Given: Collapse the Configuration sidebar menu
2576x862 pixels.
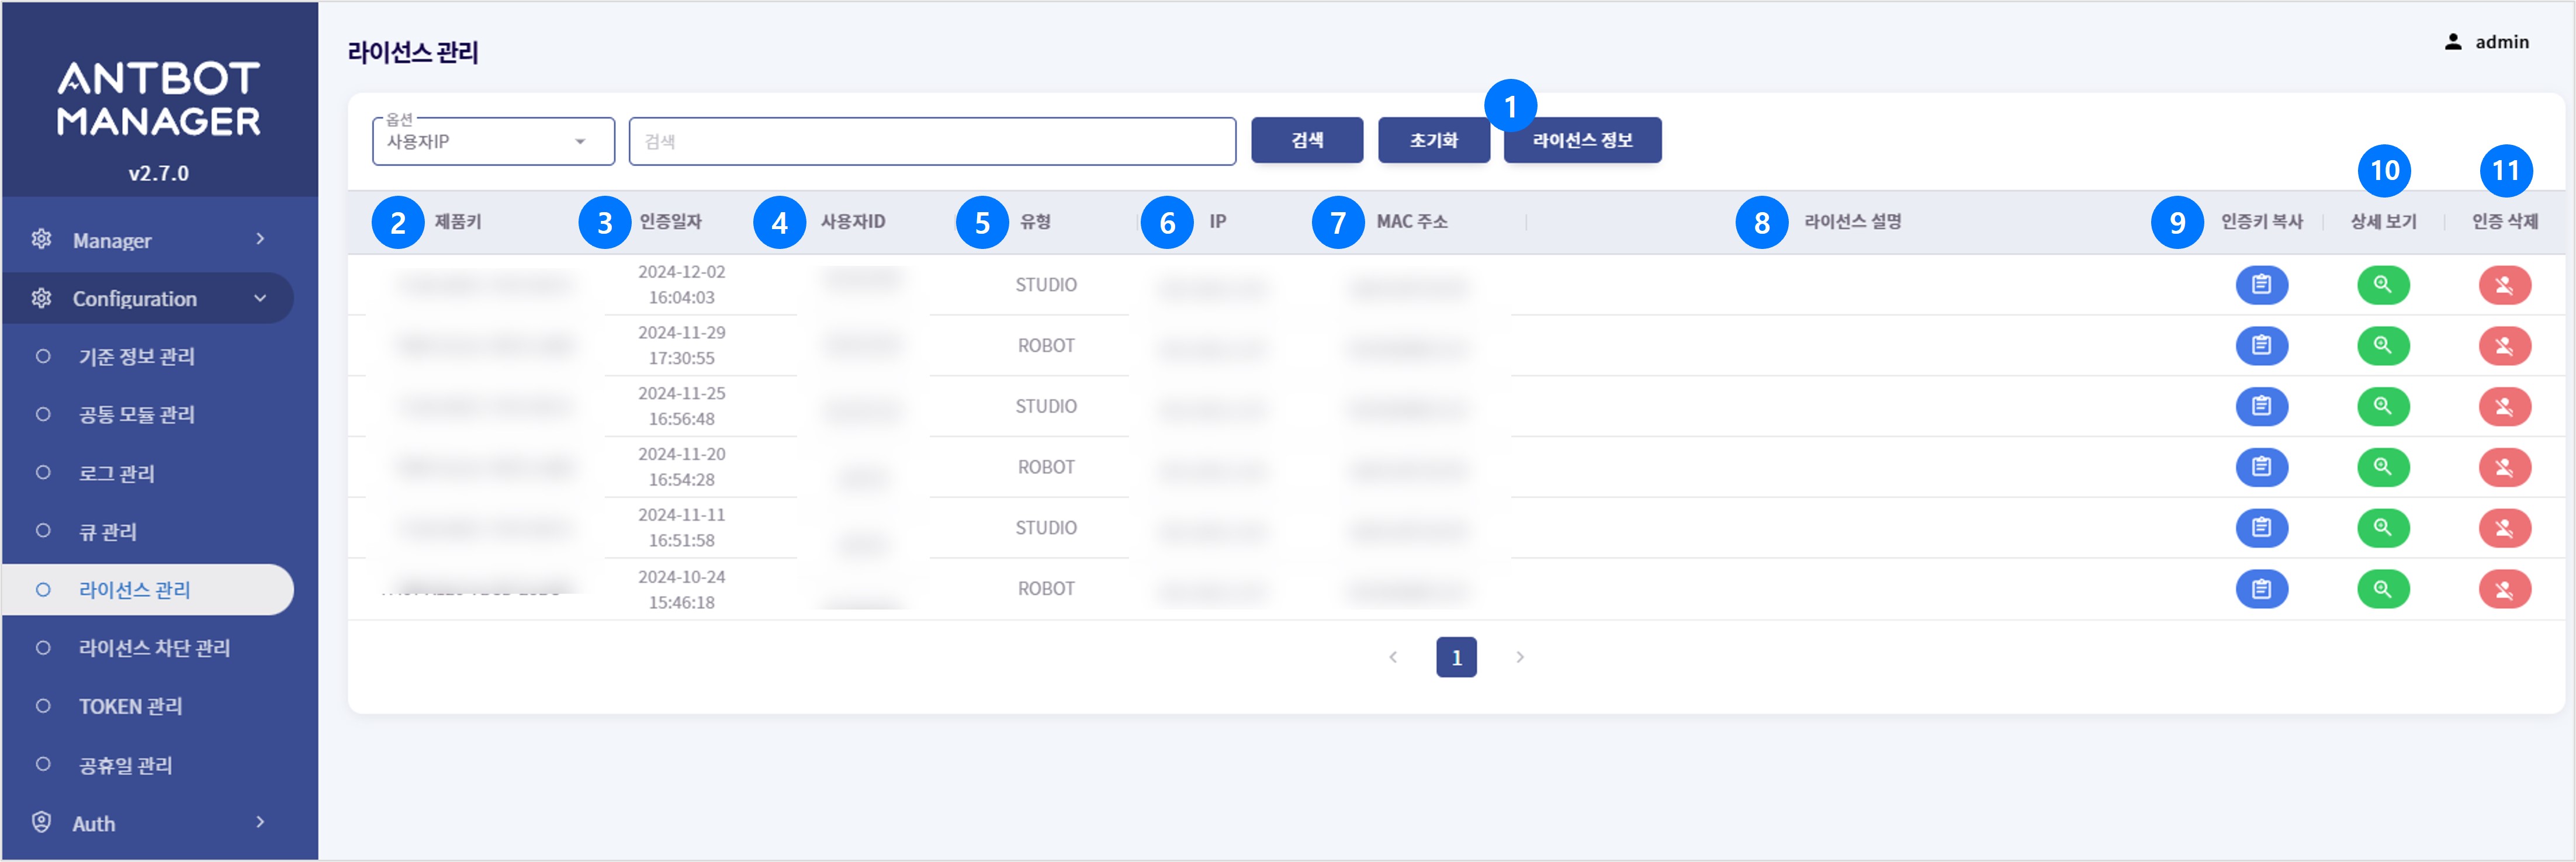Looking at the screenshot, I should [x=148, y=298].
